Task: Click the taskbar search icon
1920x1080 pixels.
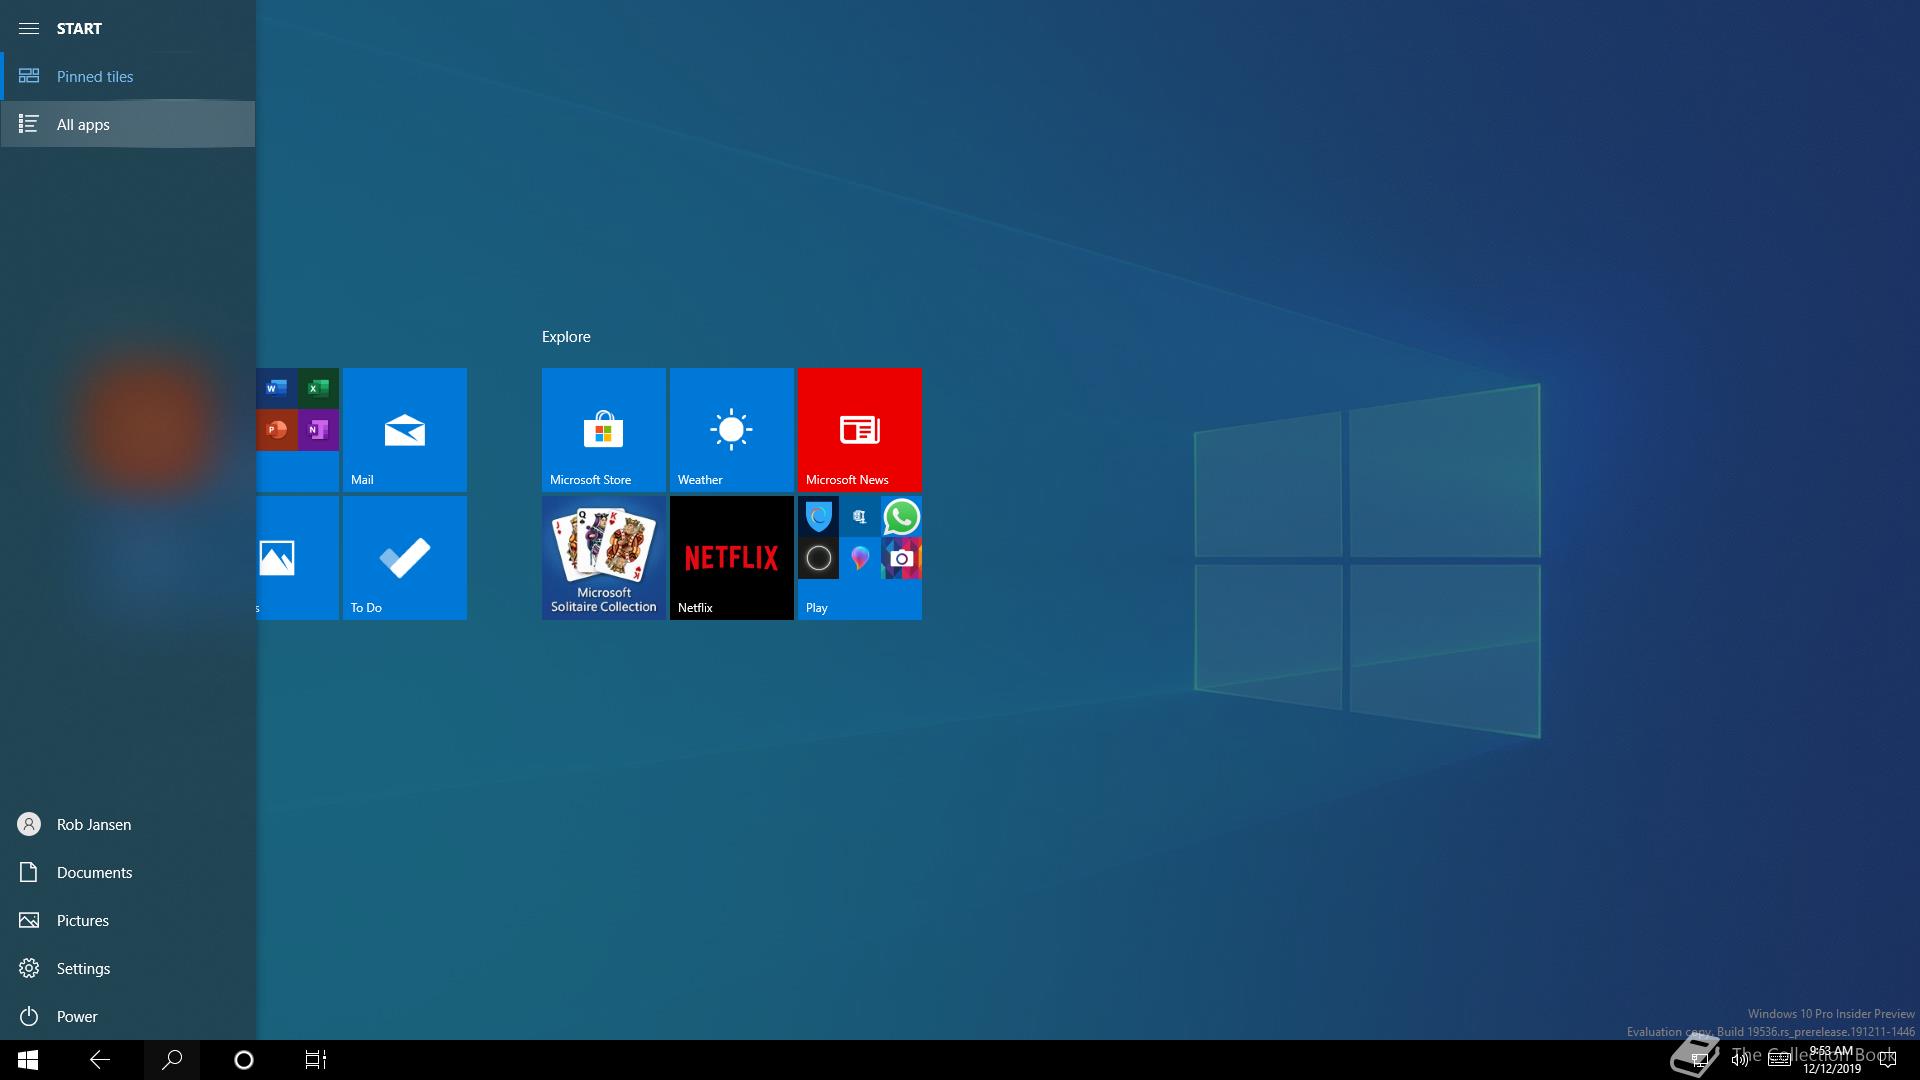Action: [172, 1059]
